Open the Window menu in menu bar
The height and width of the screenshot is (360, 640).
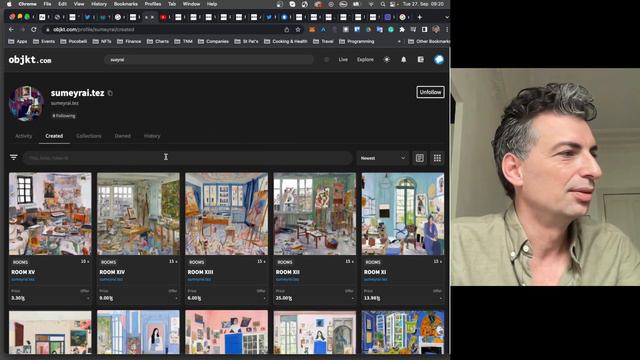191,4
